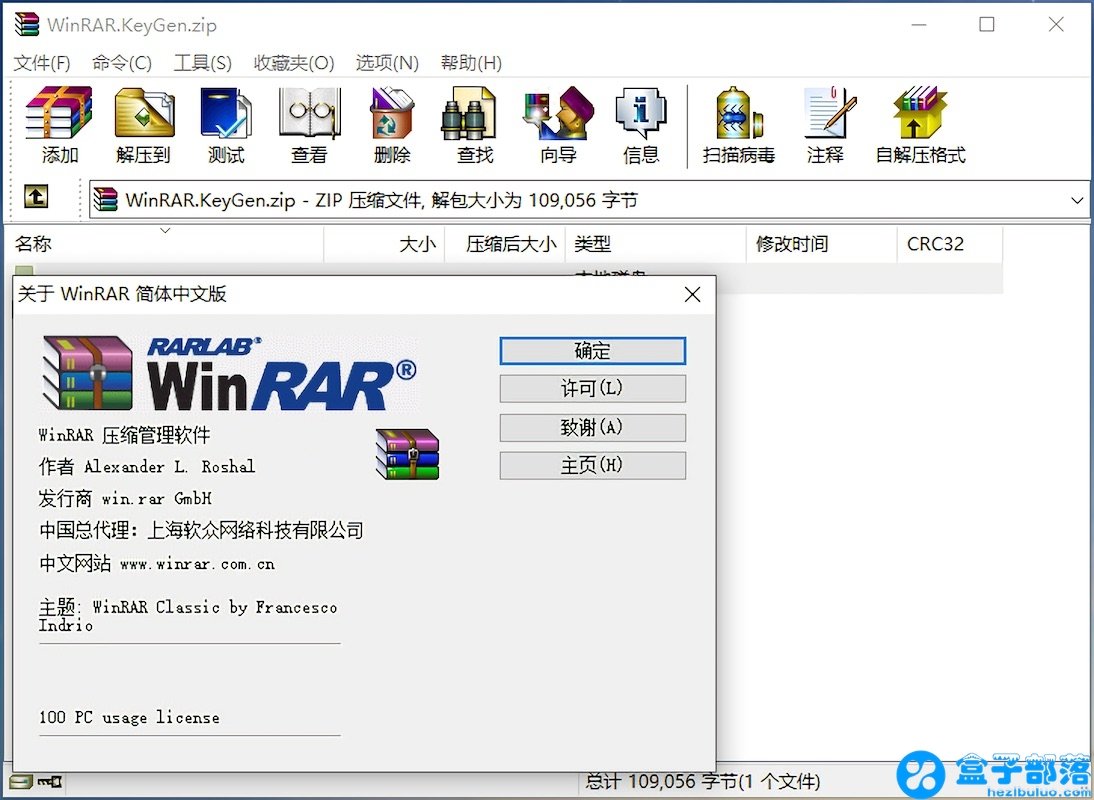Viewport: 1094px width, 800px height.
Task: Click the 确定 button
Action: coord(592,351)
